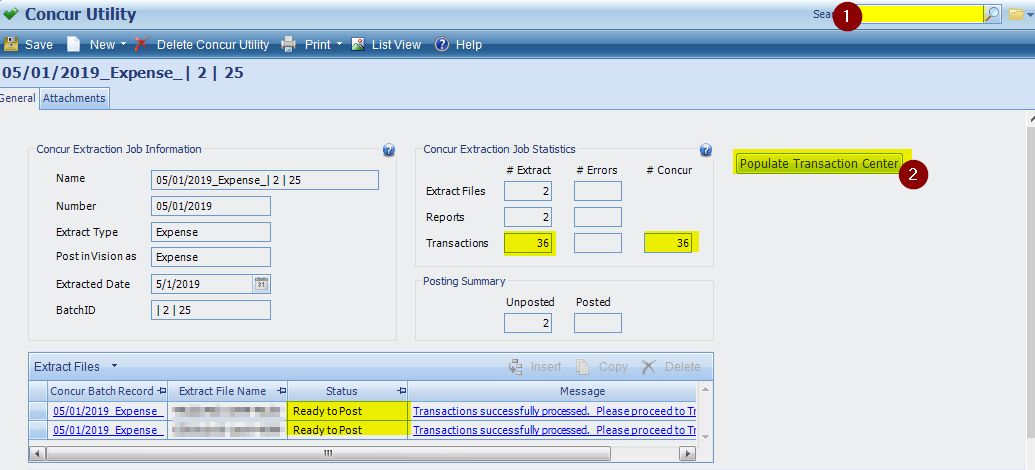Viewport: 1035px width, 470px height.
Task: Click the Transactions # Concur value 36
Action: (668, 243)
